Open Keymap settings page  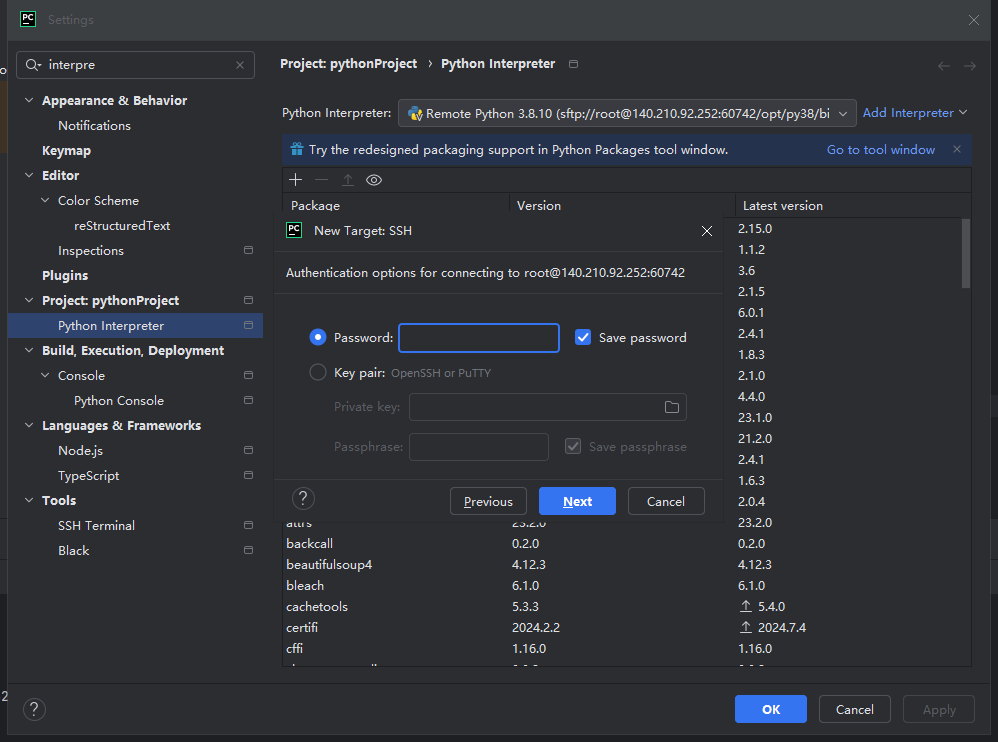coord(66,151)
